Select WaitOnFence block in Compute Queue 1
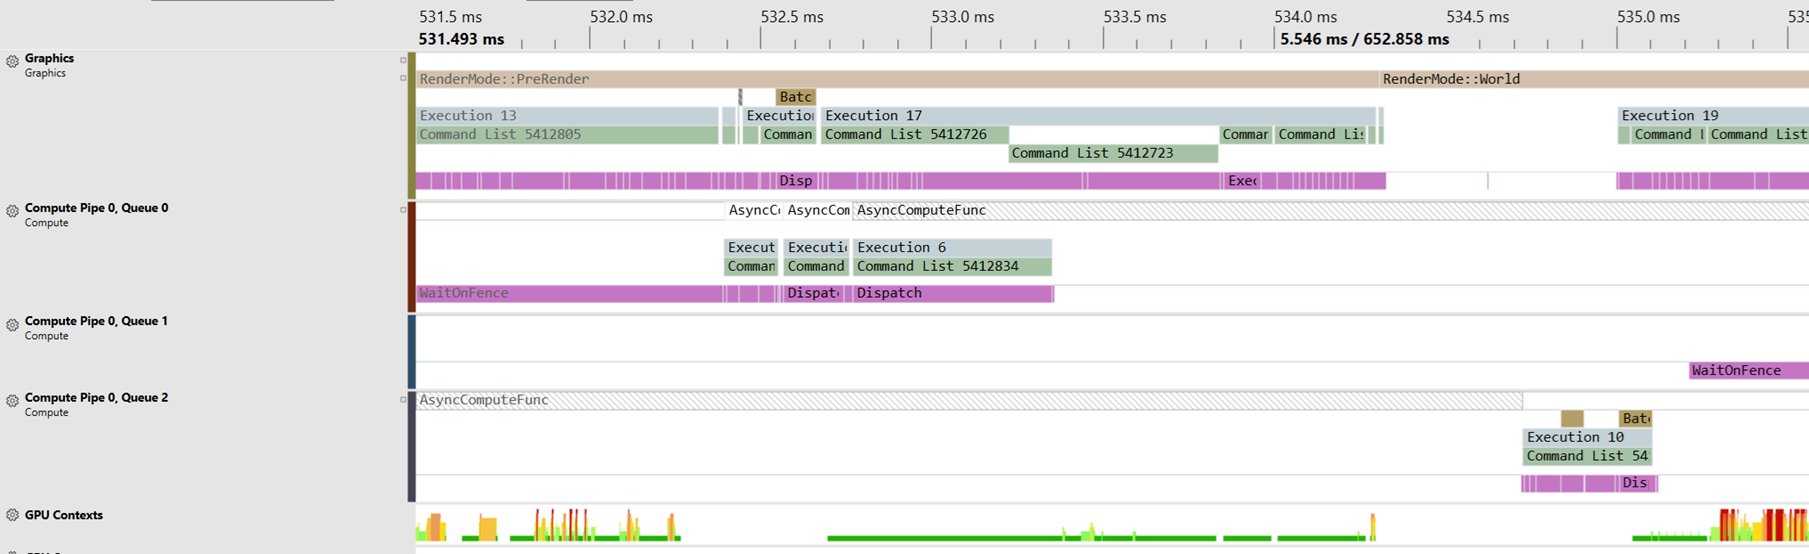The height and width of the screenshot is (554, 1809). tap(1749, 371)
